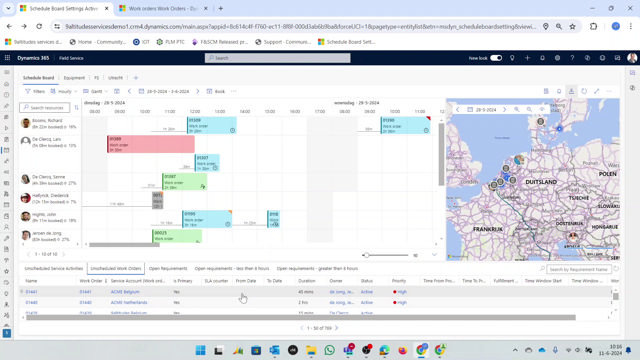This screenshot has height=360, width=640.
Task: Open Unscheduled Service Activities tab
Action: 53,269
